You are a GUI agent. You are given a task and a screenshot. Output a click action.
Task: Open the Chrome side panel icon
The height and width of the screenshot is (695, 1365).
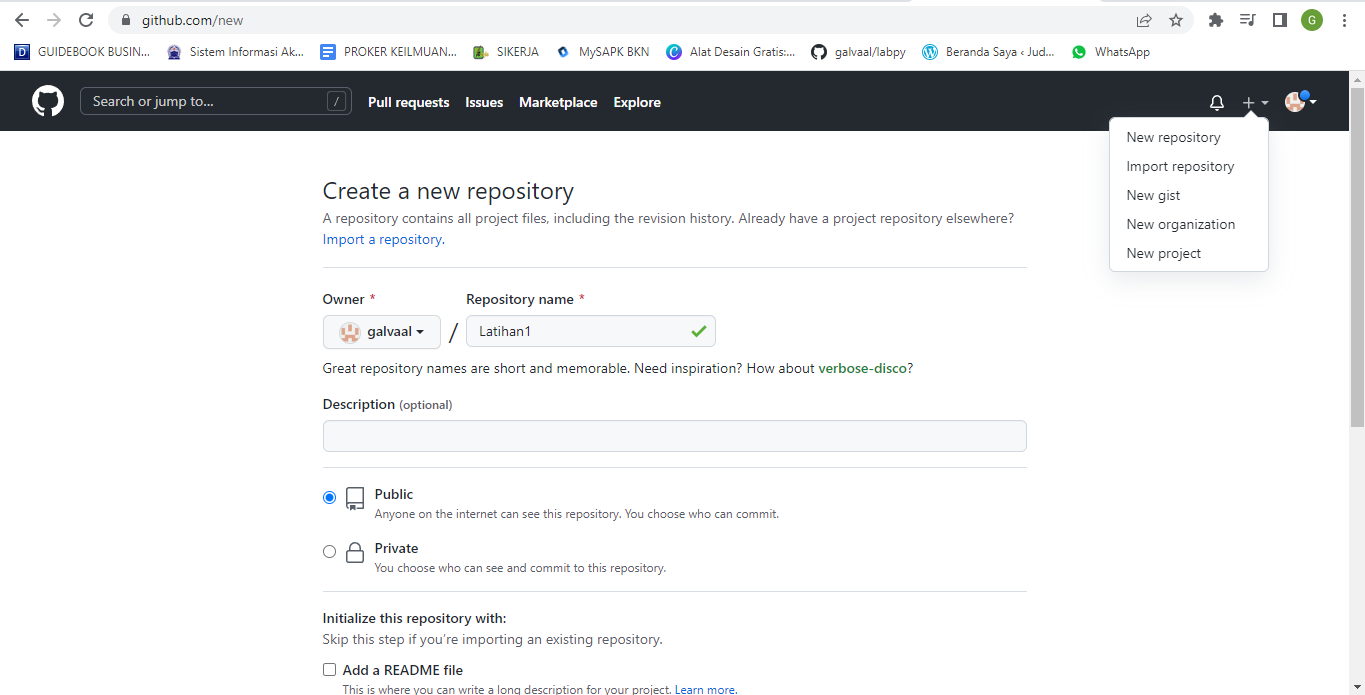click(1280, 19)
